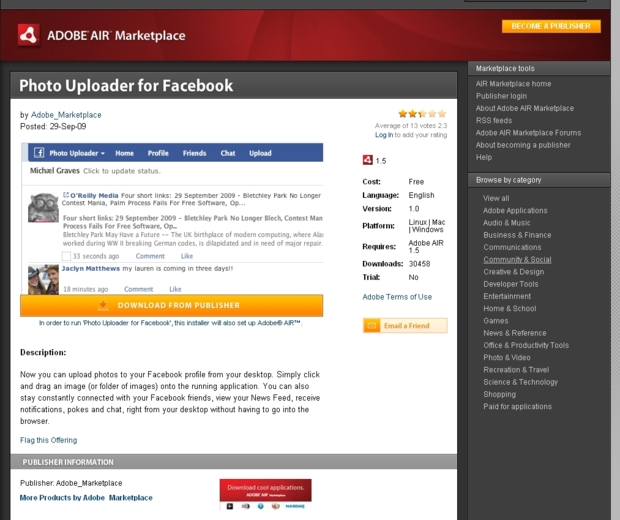
Task: Browse Office & Productivity Tools category
Action: click(x=525, y=345)
